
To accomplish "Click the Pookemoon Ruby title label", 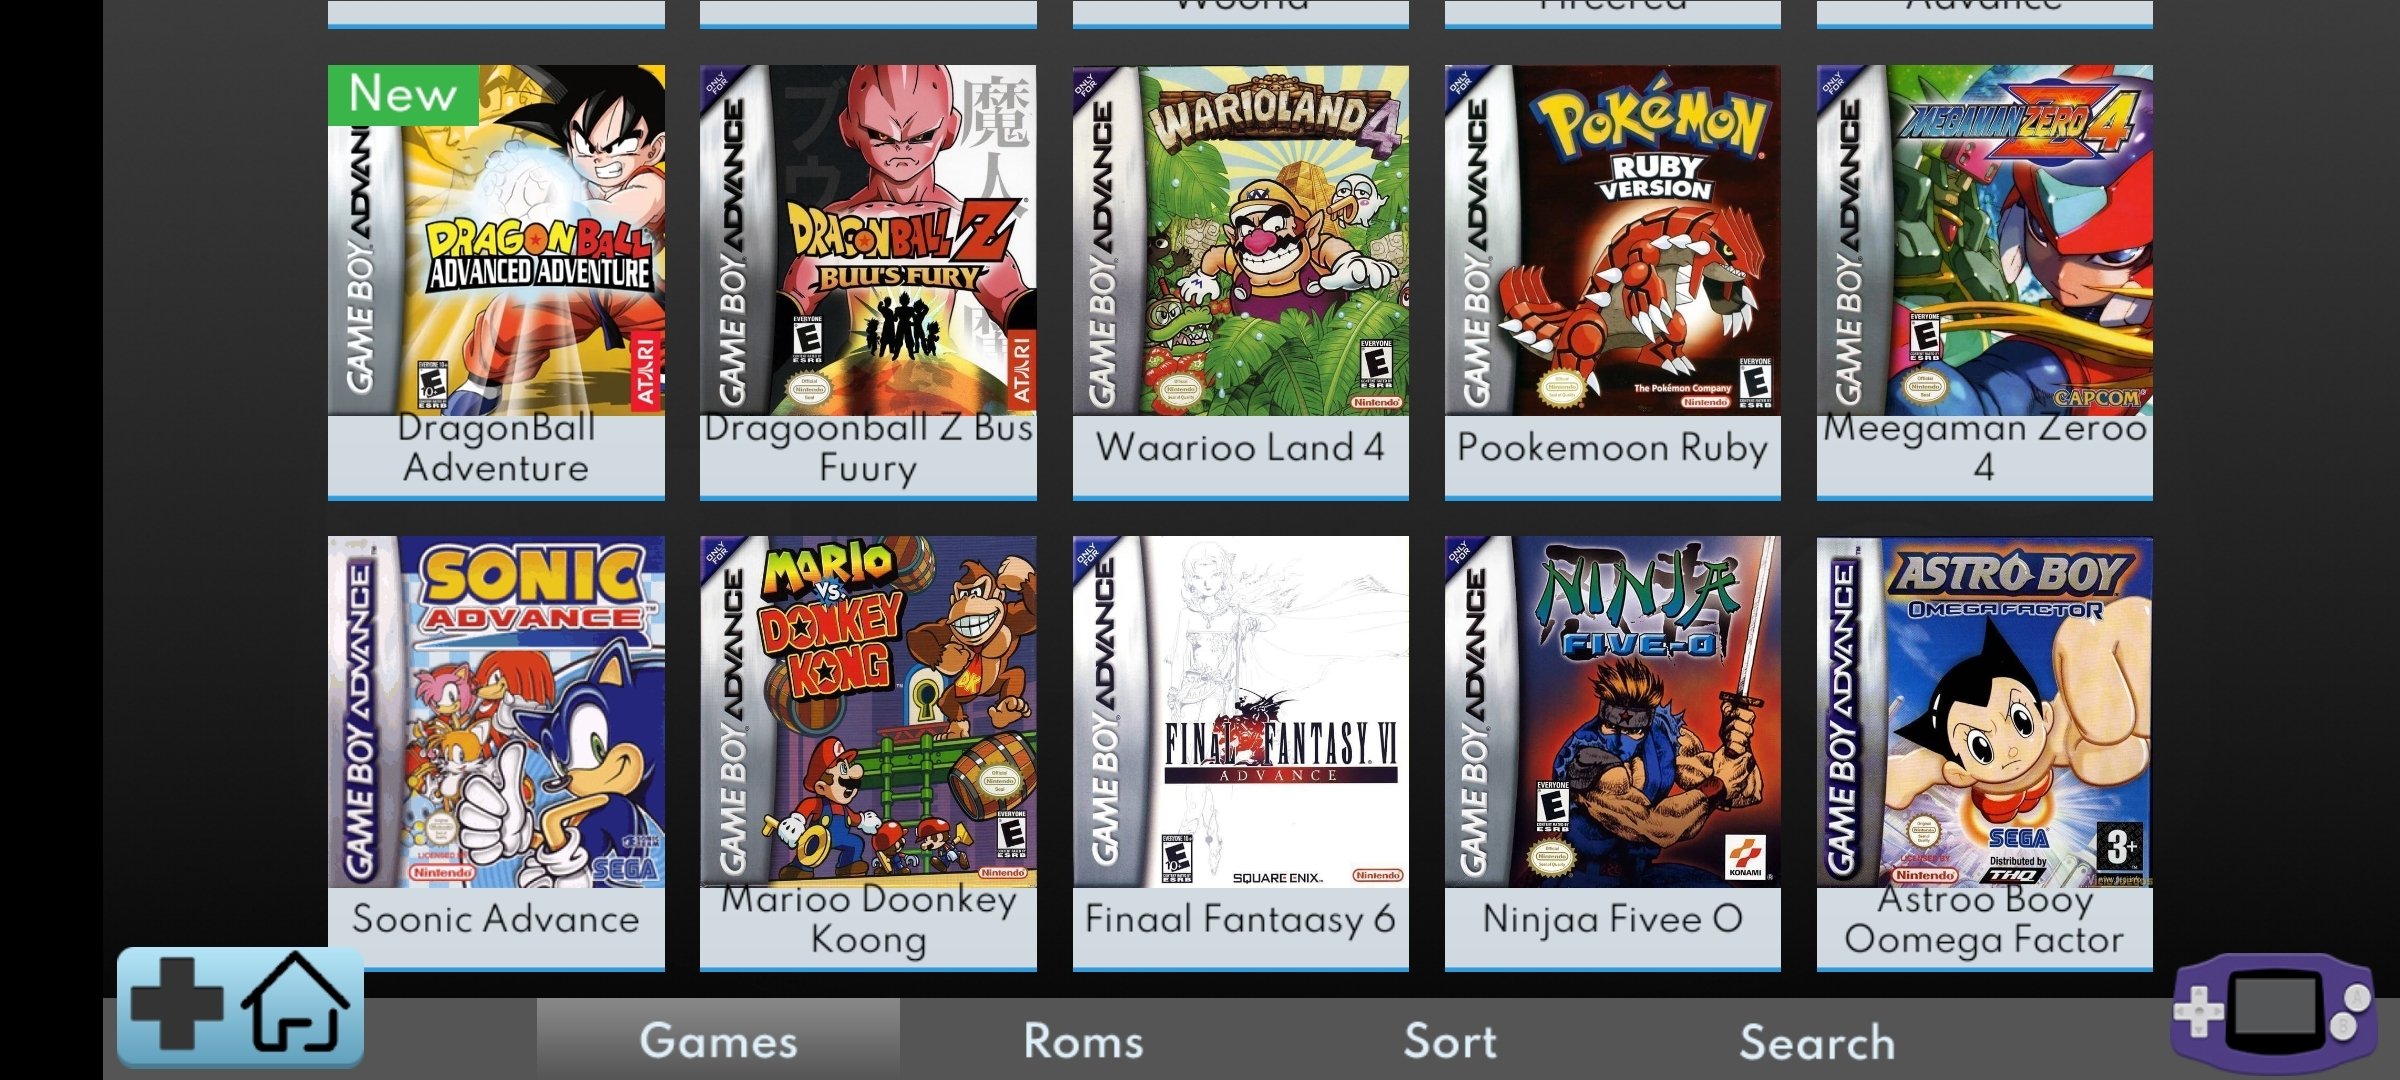I will click(x=1612, y=447).
